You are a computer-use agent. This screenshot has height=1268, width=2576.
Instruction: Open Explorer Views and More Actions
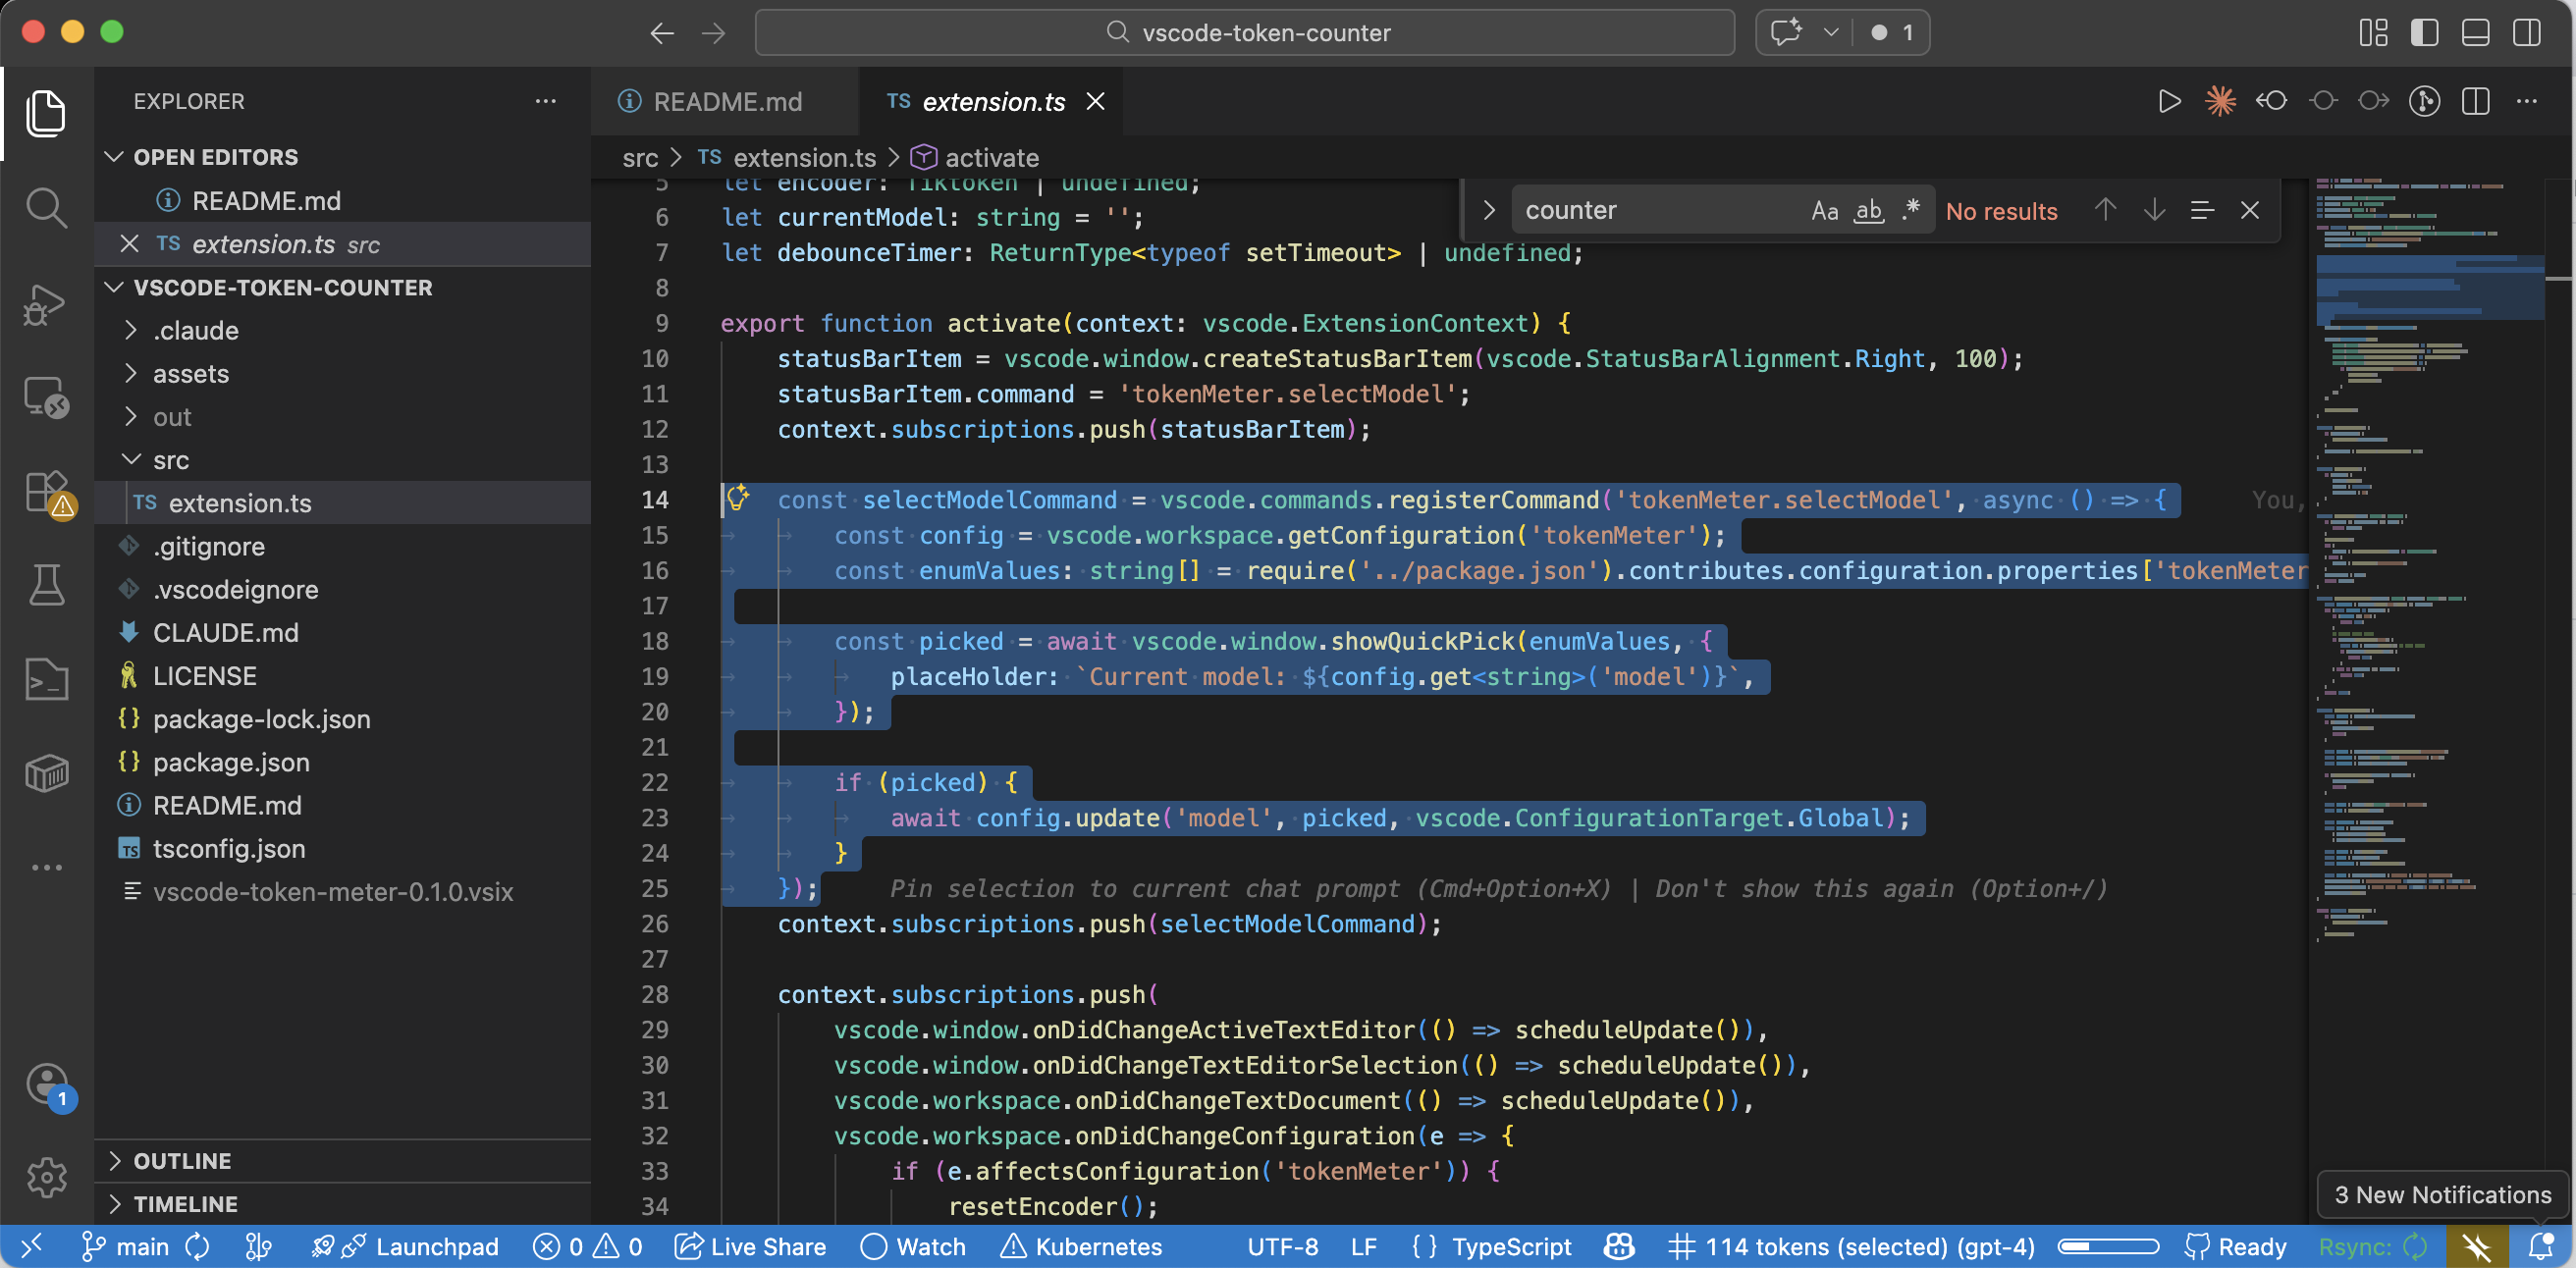tap(545, 101)
